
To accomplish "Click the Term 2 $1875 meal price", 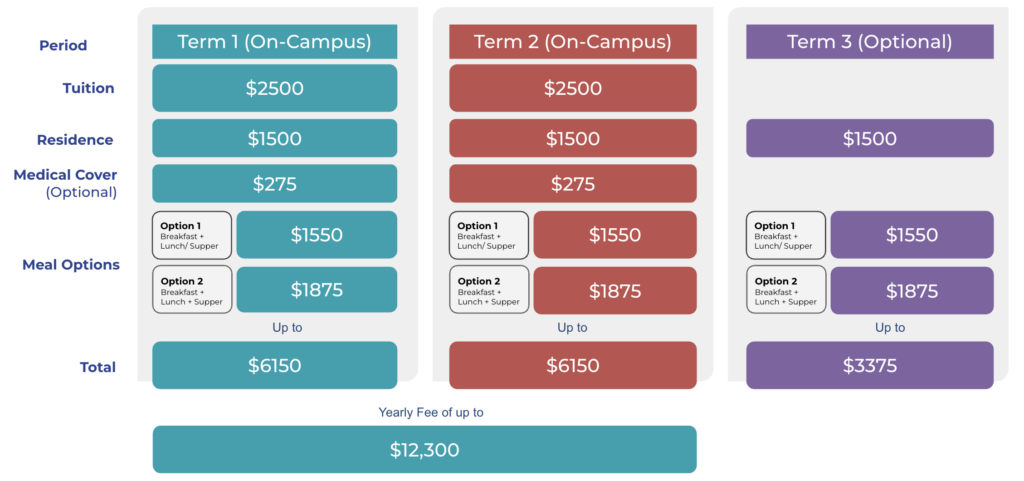I will point(615,290).
